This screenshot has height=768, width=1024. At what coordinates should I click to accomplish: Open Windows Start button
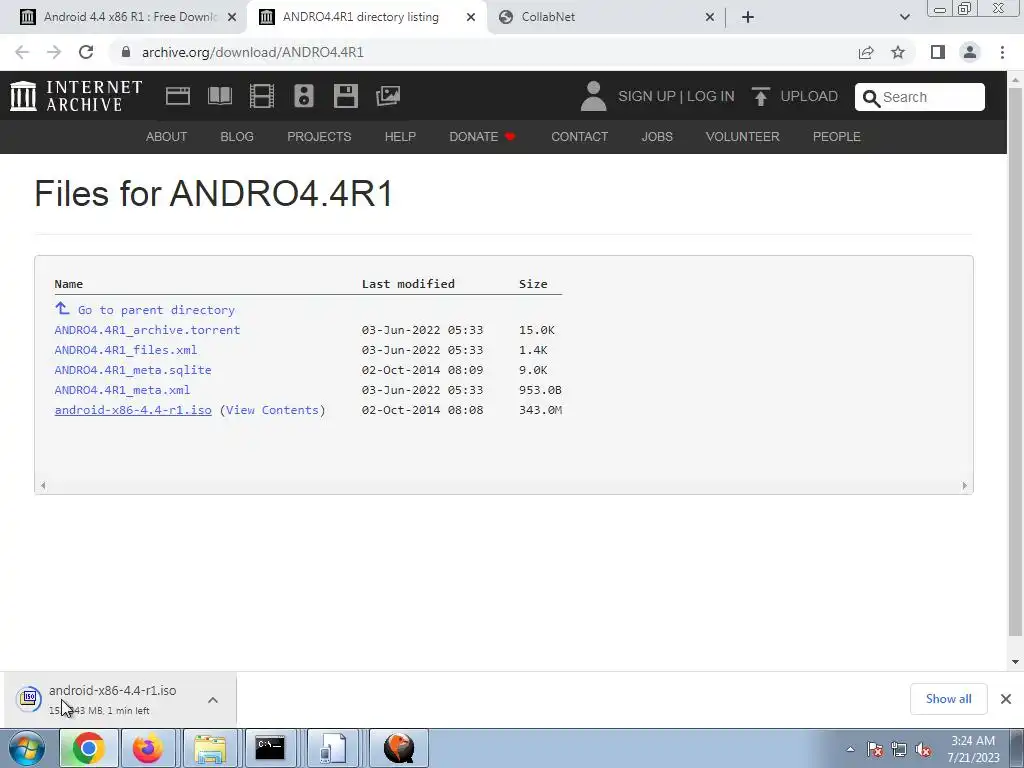[x=27, y=748]
